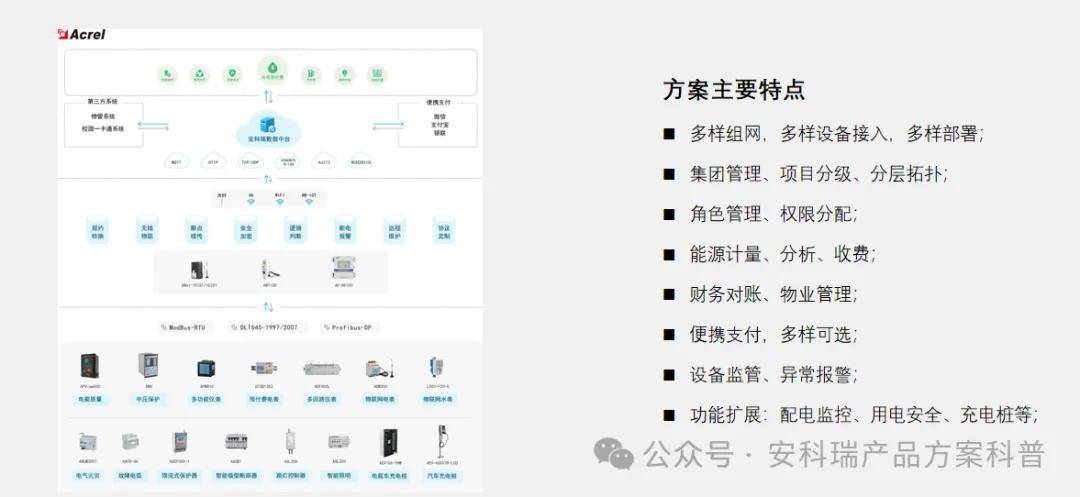The image size is (1080, 497).
Task: Click the 安全加密 cylinder
Action: point(246,230)
